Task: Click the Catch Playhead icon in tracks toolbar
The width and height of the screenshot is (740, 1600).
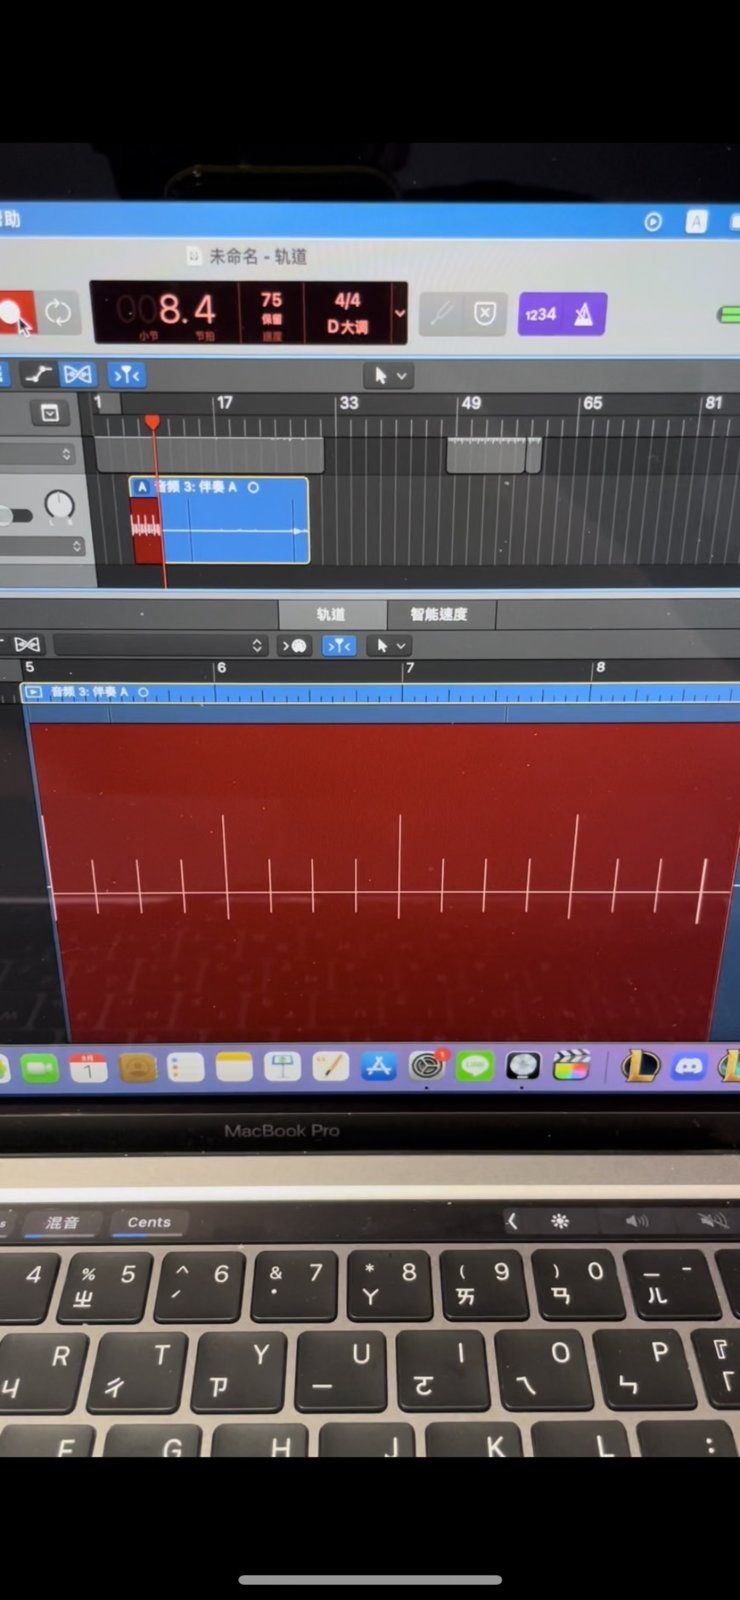Action: click(127, 375)
